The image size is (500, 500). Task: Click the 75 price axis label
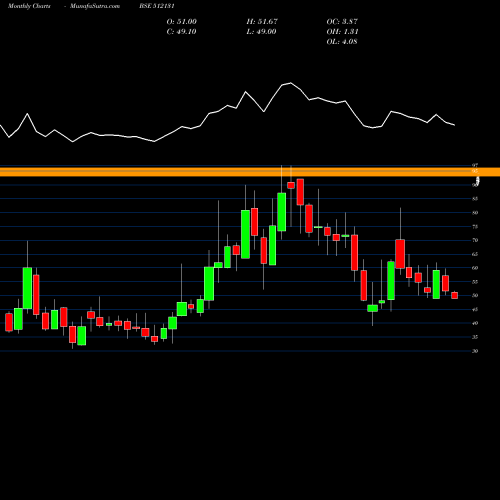click(475, 227)
